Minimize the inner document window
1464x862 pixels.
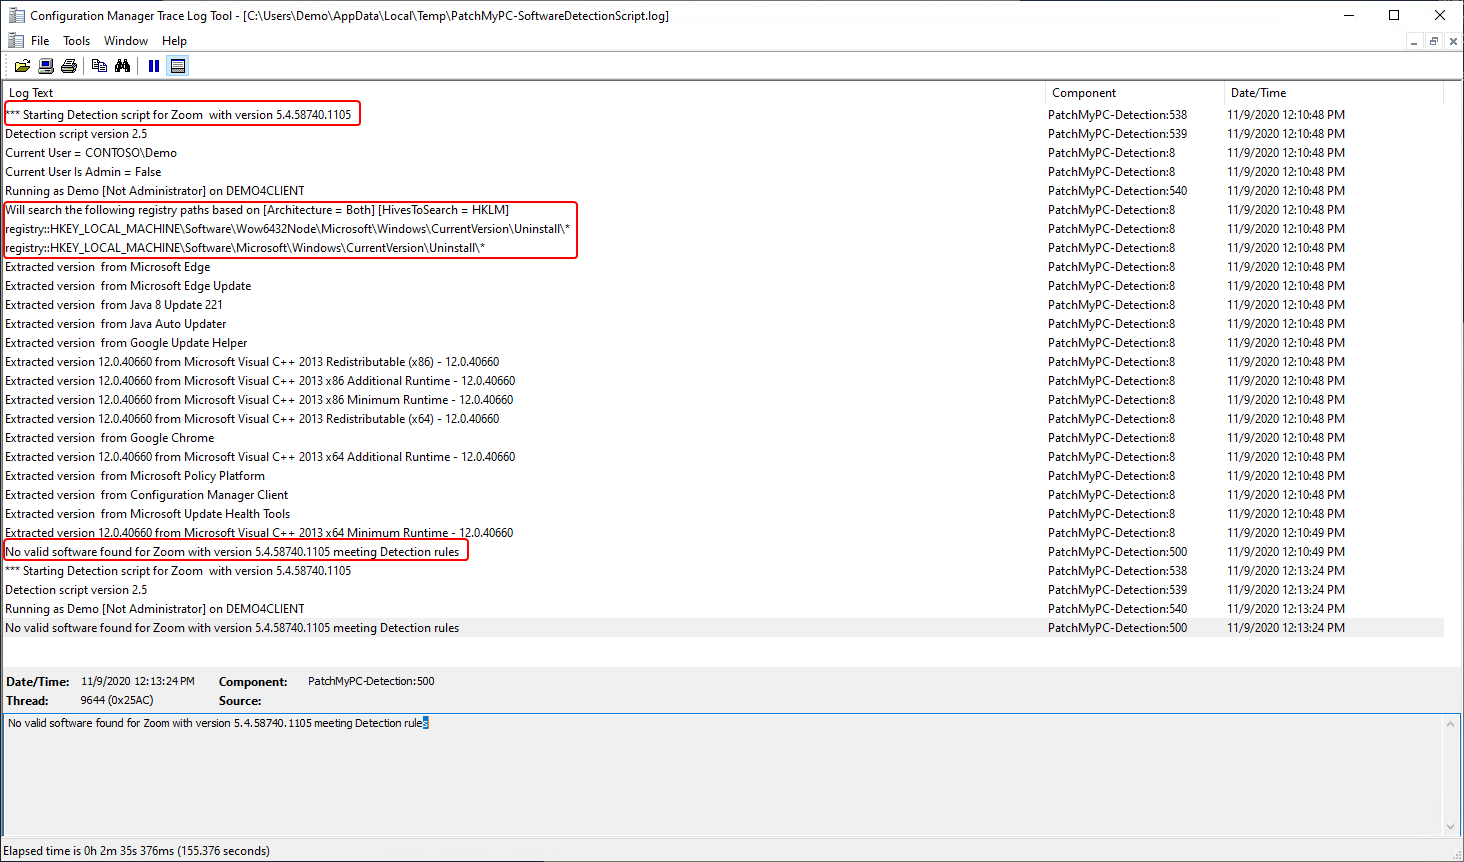pyautogui.click(x=1413, y=41)
